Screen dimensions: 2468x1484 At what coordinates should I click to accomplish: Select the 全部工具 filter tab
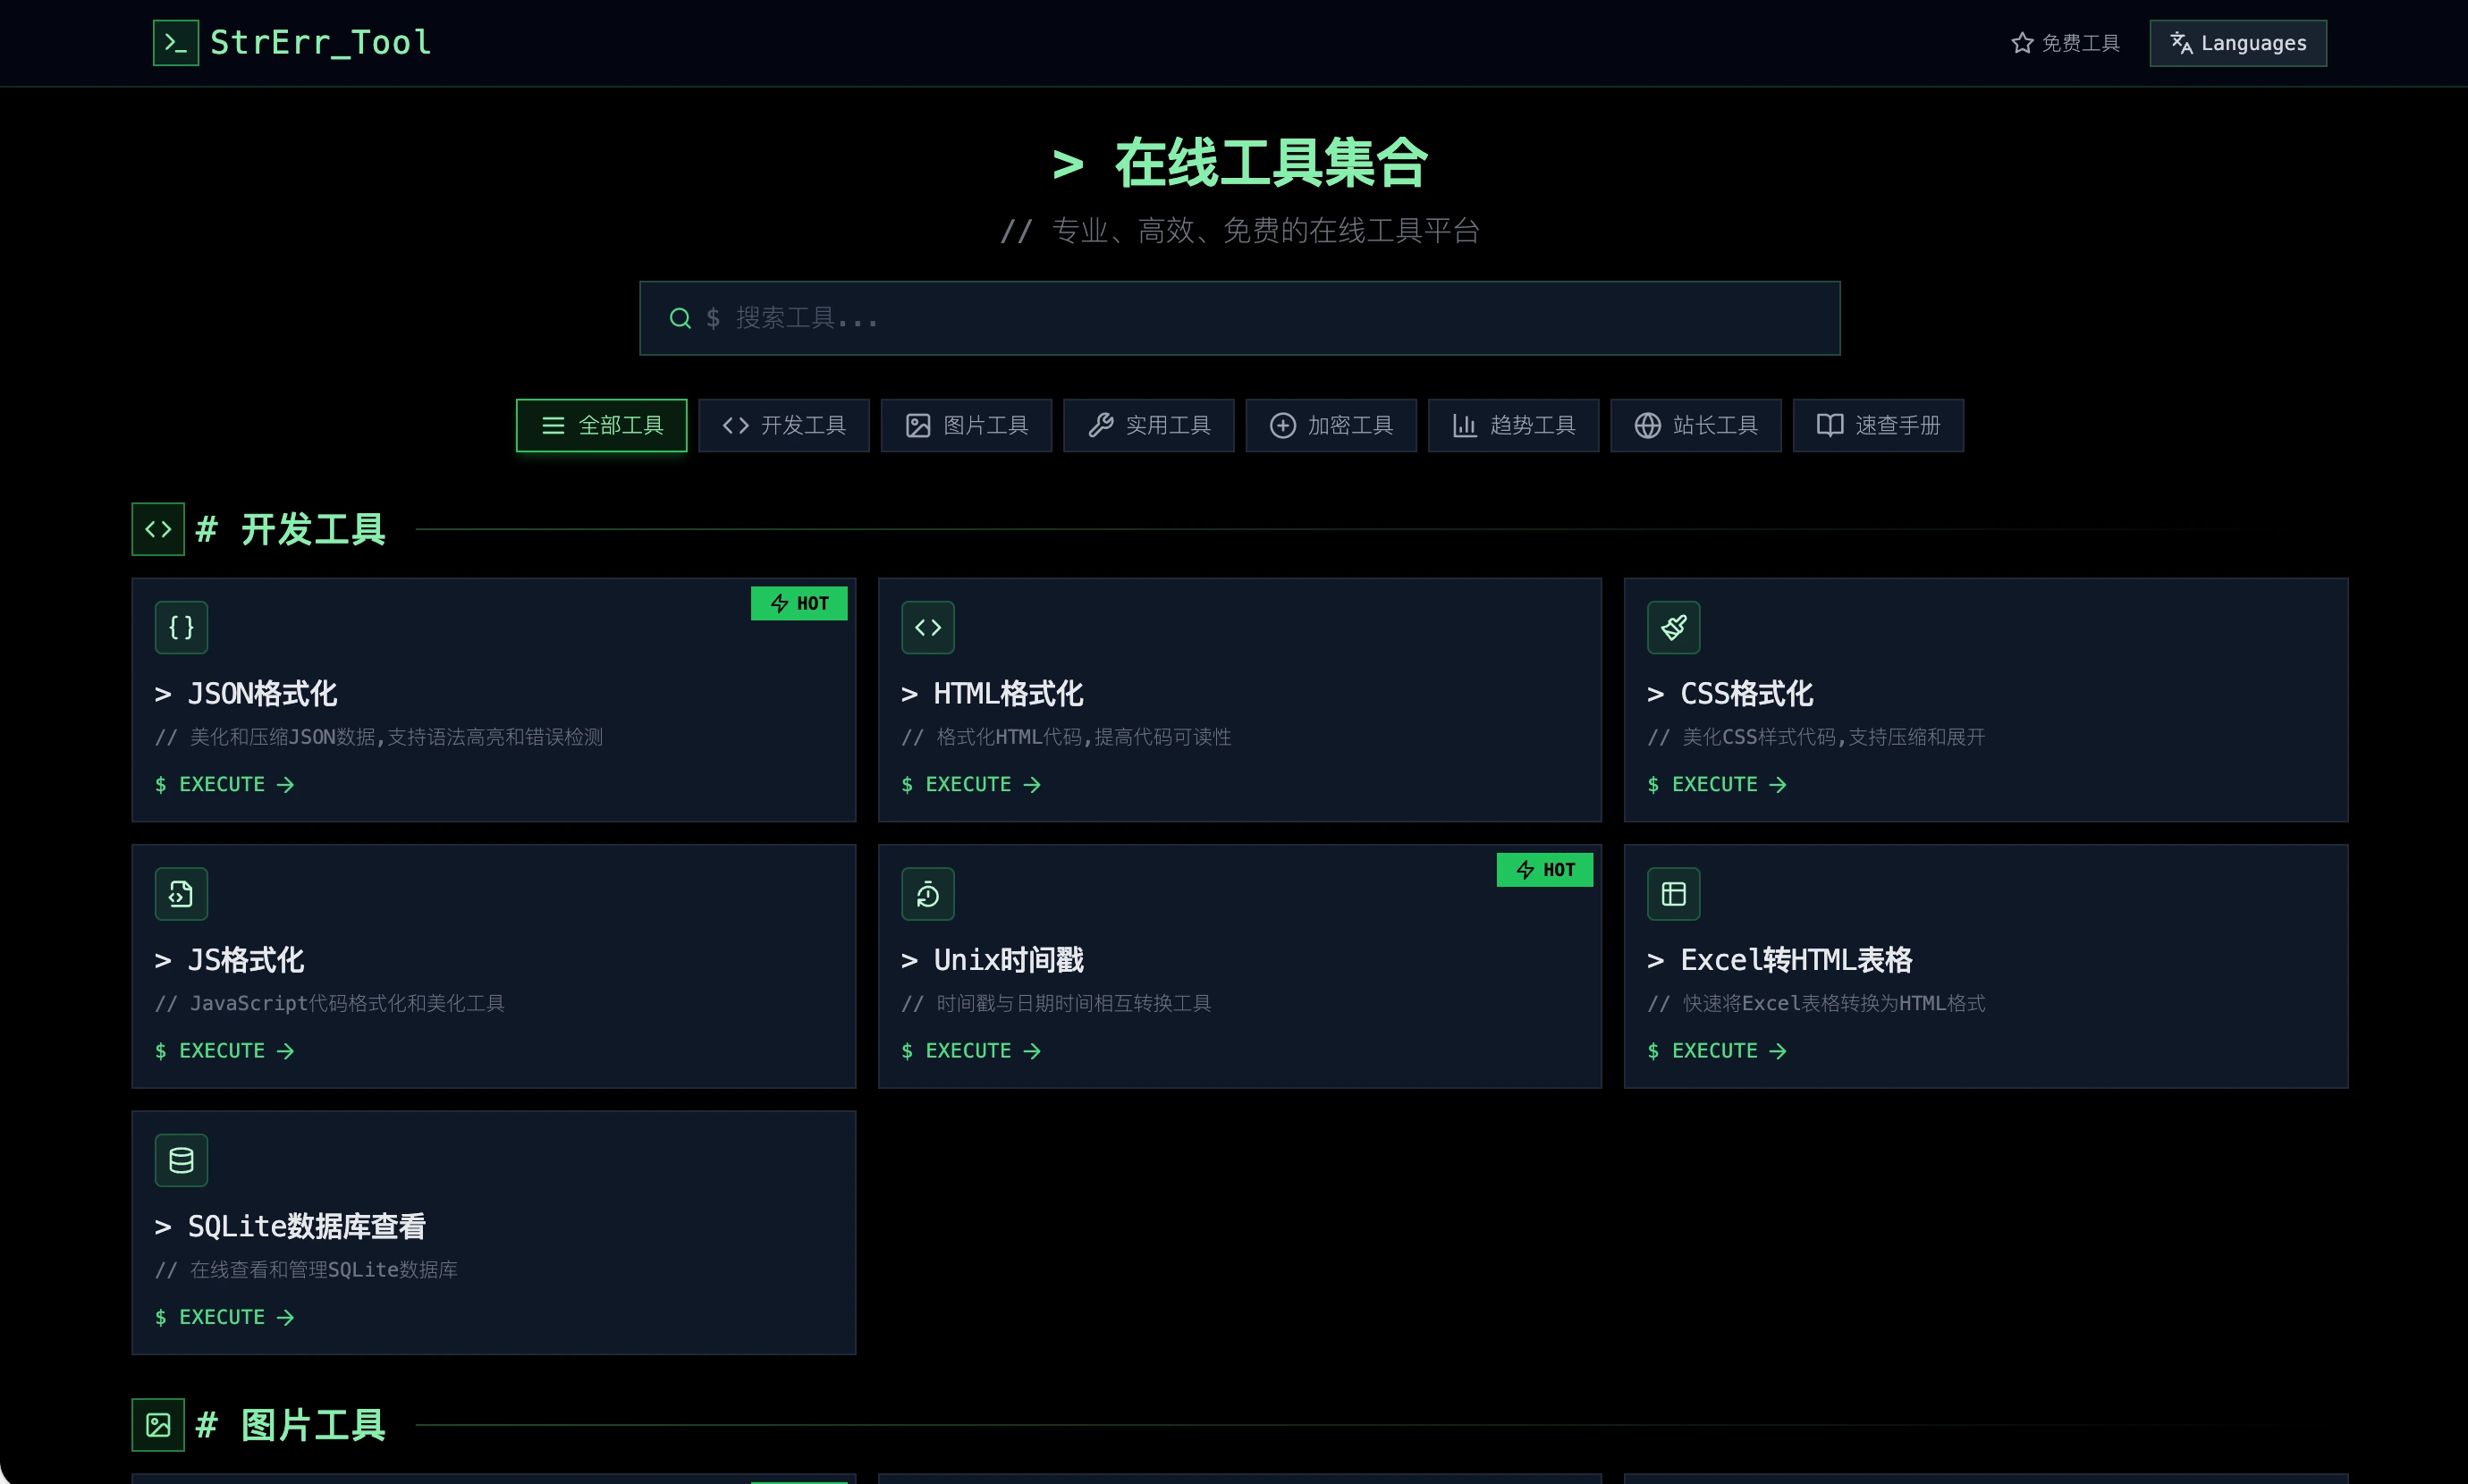(x=601, y=426)
